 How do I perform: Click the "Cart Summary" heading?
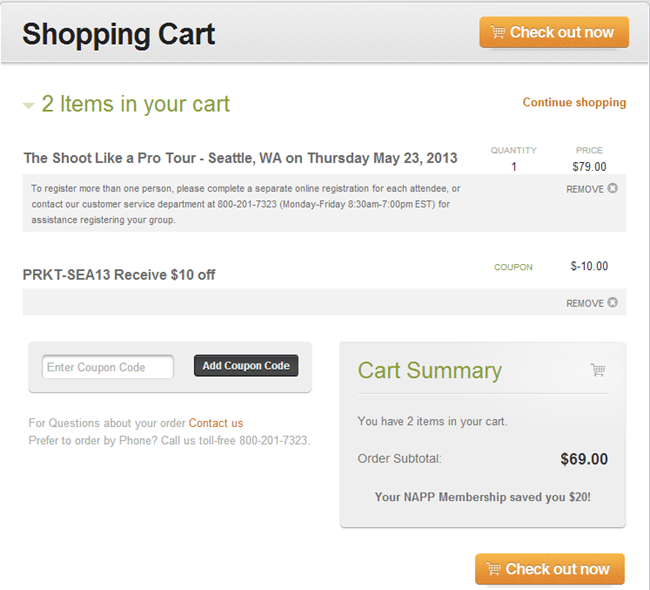(x=430, y=370)
